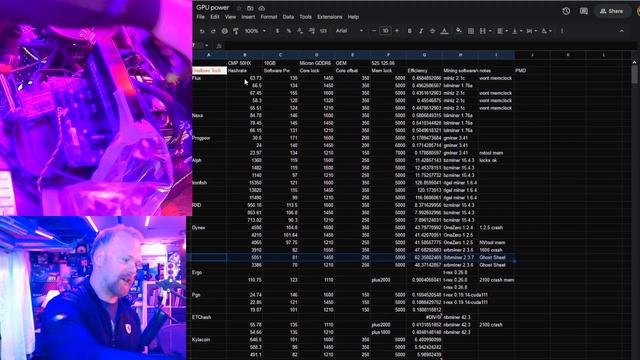
Task: Open the name box dropdown arrow
Action: click(x=207, y=45)
